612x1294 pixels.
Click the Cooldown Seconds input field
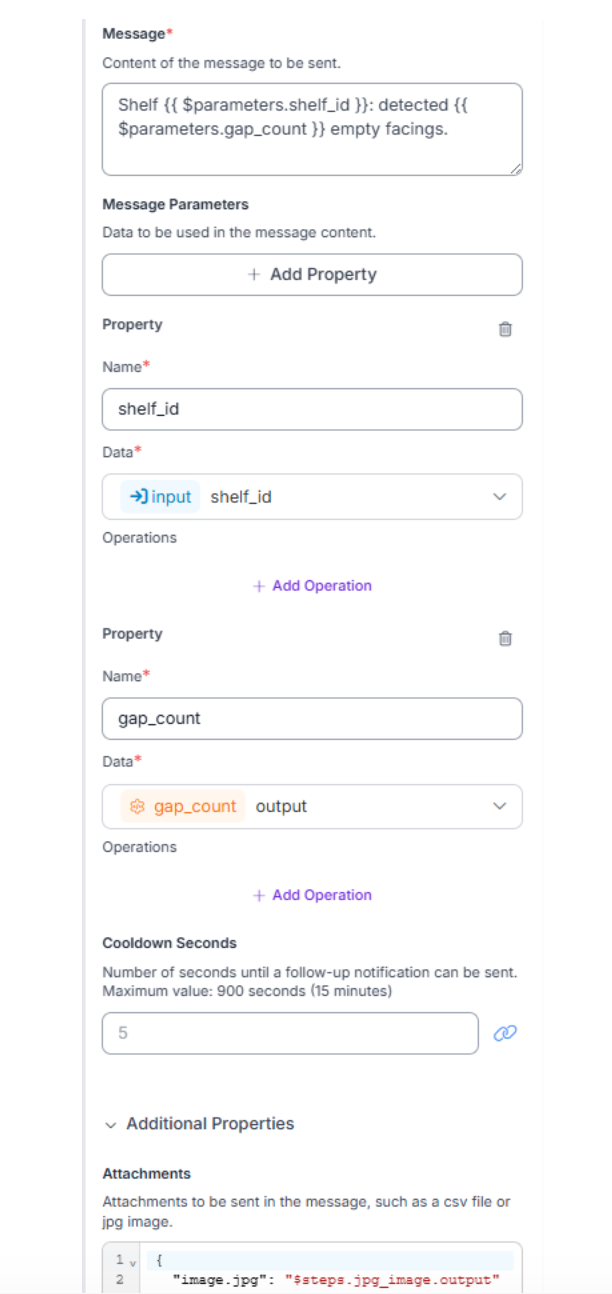point(290,1033)
